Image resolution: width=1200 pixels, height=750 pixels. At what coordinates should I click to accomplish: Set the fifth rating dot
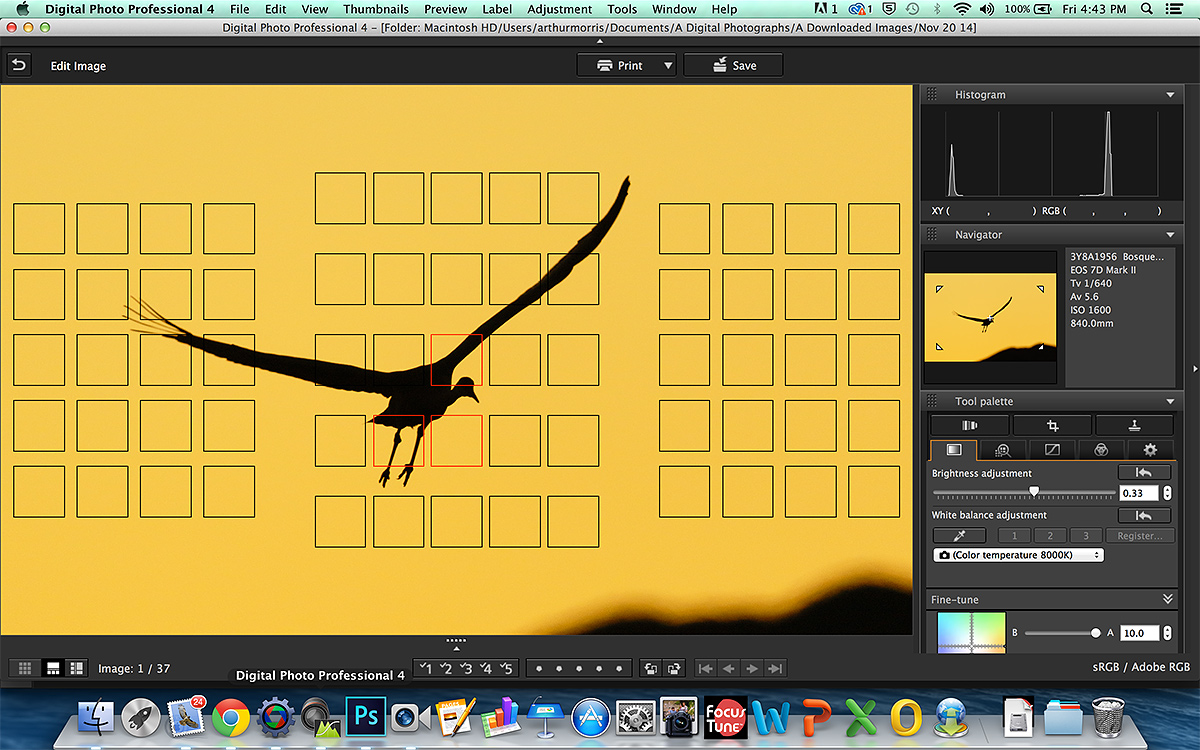[617, 669]
